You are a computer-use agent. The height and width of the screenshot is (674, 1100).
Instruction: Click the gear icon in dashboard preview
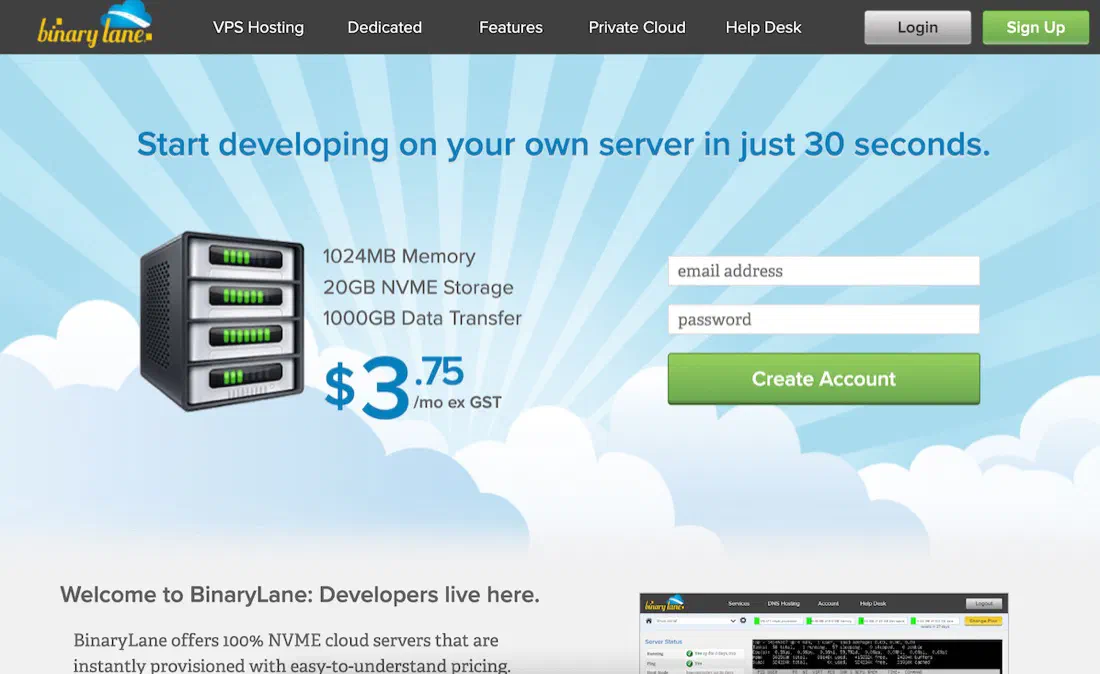click(743, 620)
